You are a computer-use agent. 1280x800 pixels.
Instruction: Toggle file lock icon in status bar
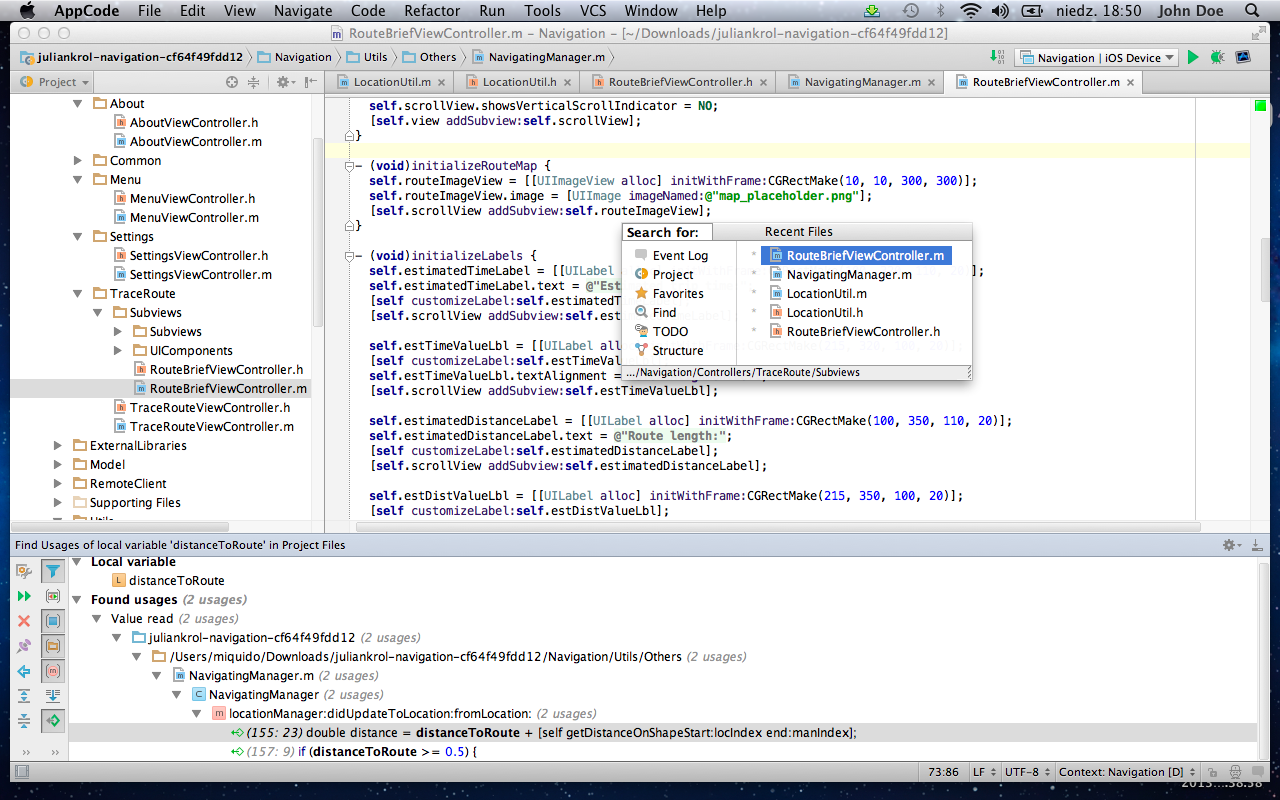pyautogui.click(x=1213, y=772)
